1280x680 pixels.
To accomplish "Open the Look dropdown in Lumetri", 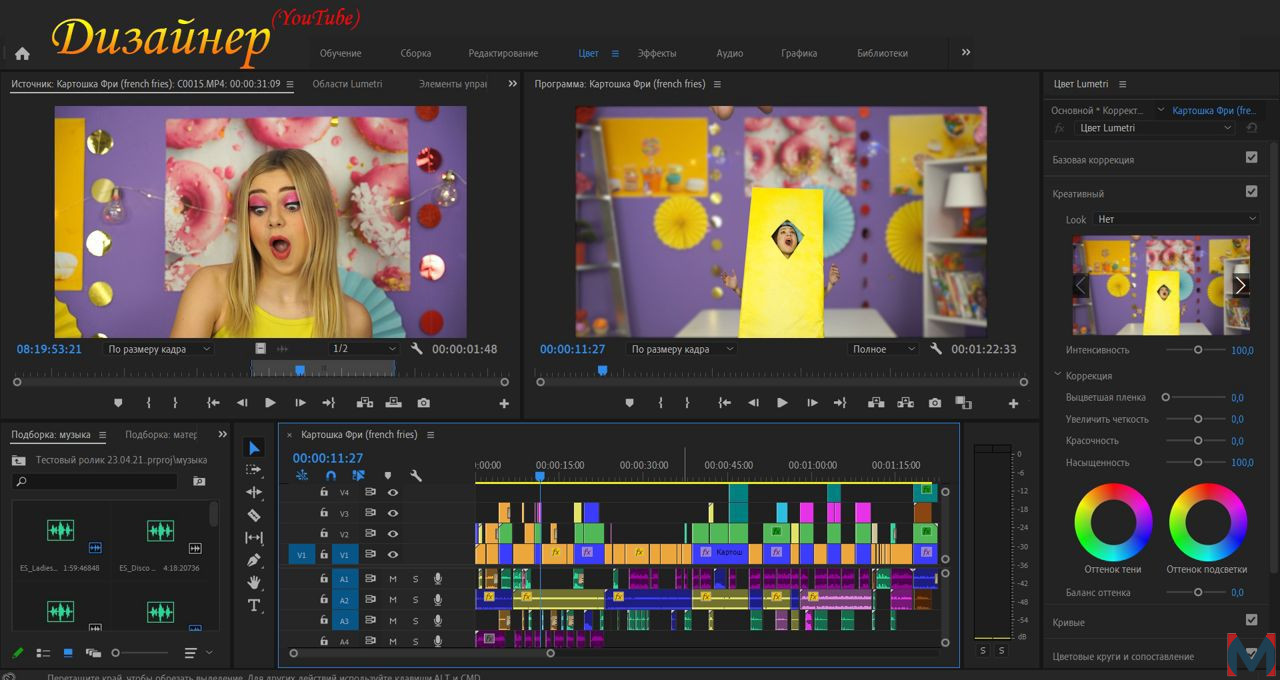I will 1177,219.
